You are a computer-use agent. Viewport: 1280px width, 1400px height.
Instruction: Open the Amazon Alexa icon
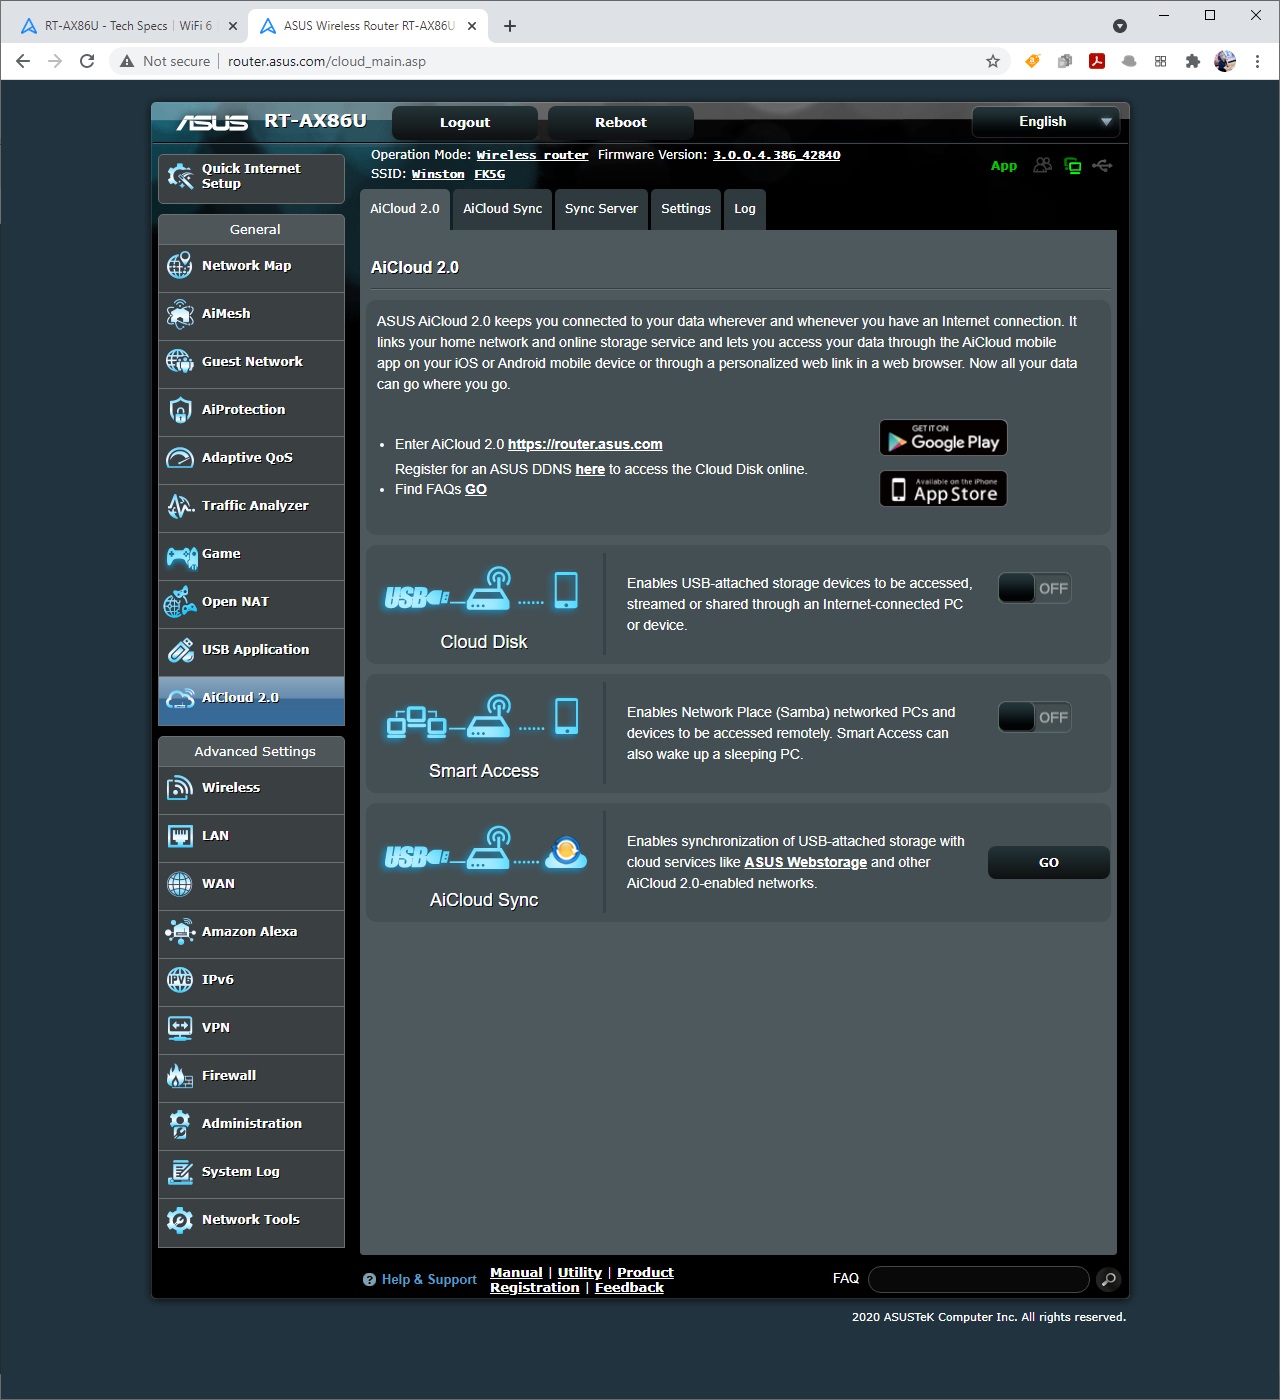(x=180, y=932)
